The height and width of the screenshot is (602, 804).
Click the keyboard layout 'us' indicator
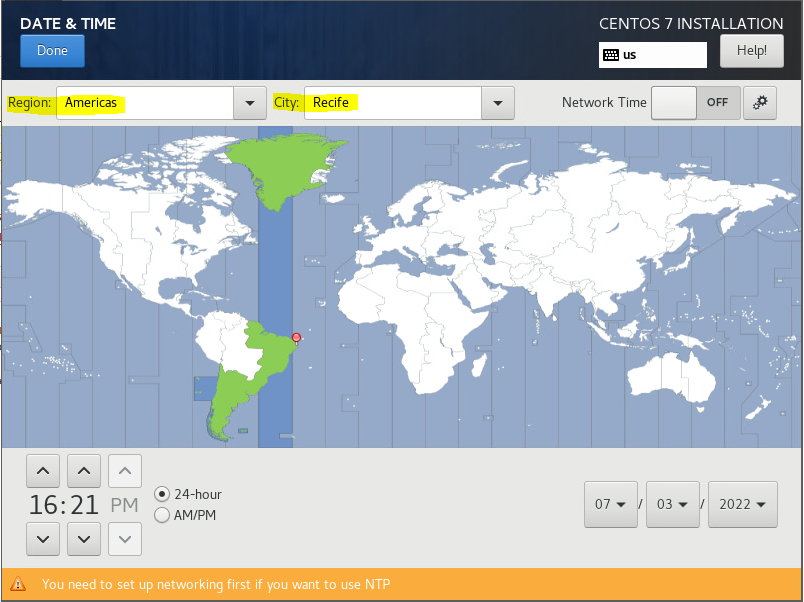click(x=652, y=55)
